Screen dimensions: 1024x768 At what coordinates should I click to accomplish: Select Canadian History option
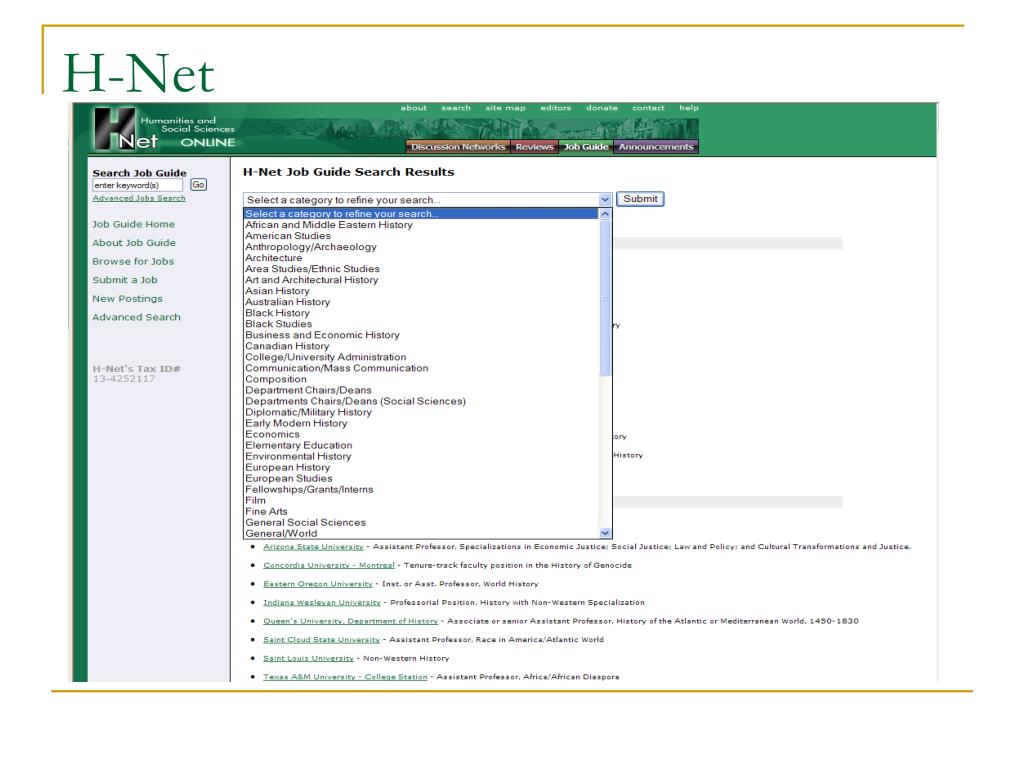421,346
